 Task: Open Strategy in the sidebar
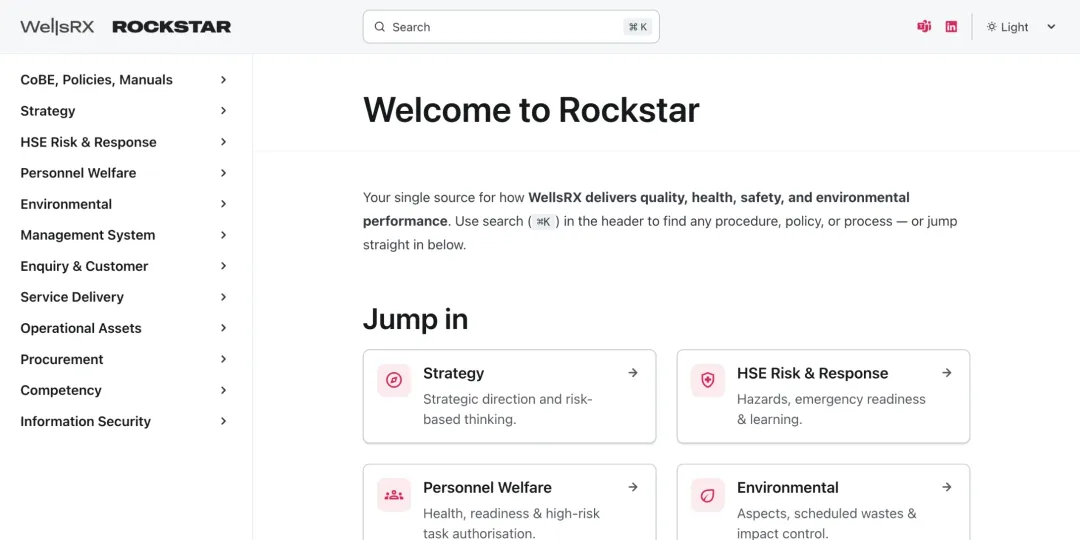[x=48, y=111]
